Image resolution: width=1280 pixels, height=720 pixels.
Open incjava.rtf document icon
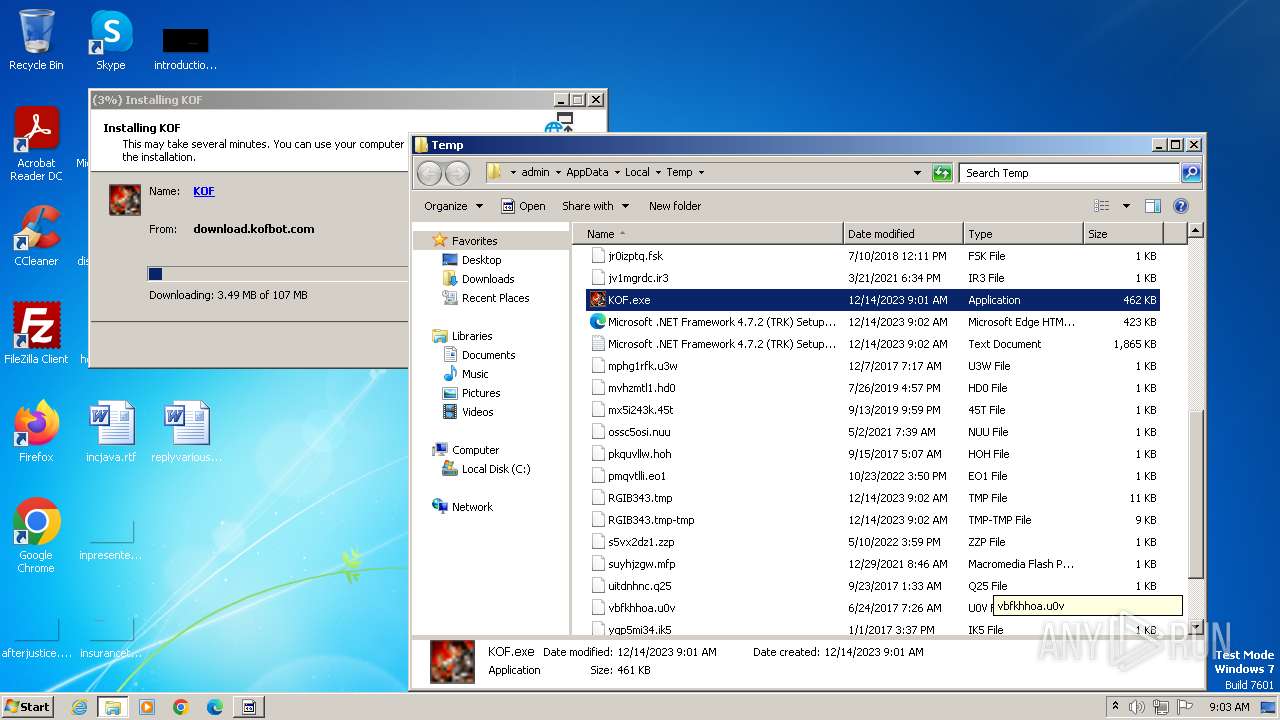coord(111,431)
